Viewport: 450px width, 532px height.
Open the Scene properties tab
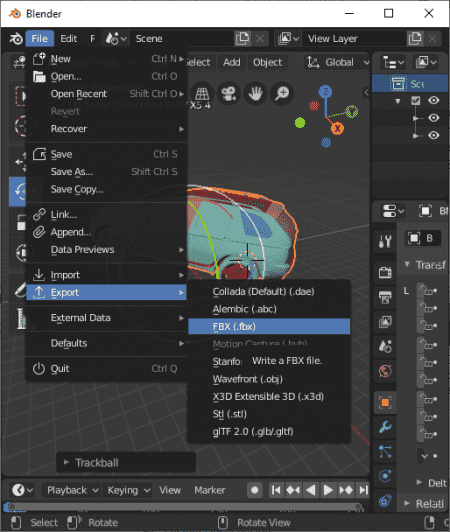pos(385,346)
